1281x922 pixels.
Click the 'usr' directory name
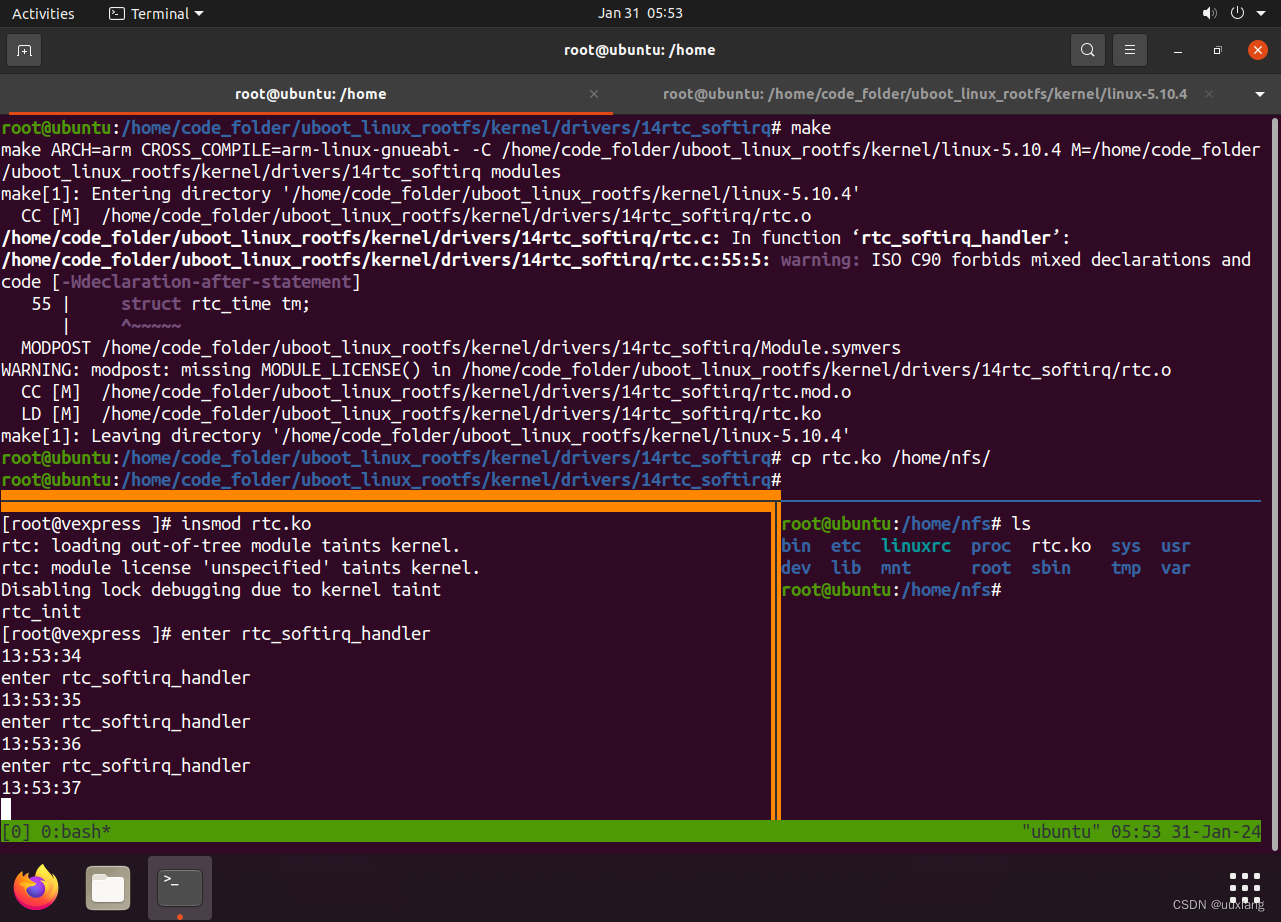pos(1176,546)
